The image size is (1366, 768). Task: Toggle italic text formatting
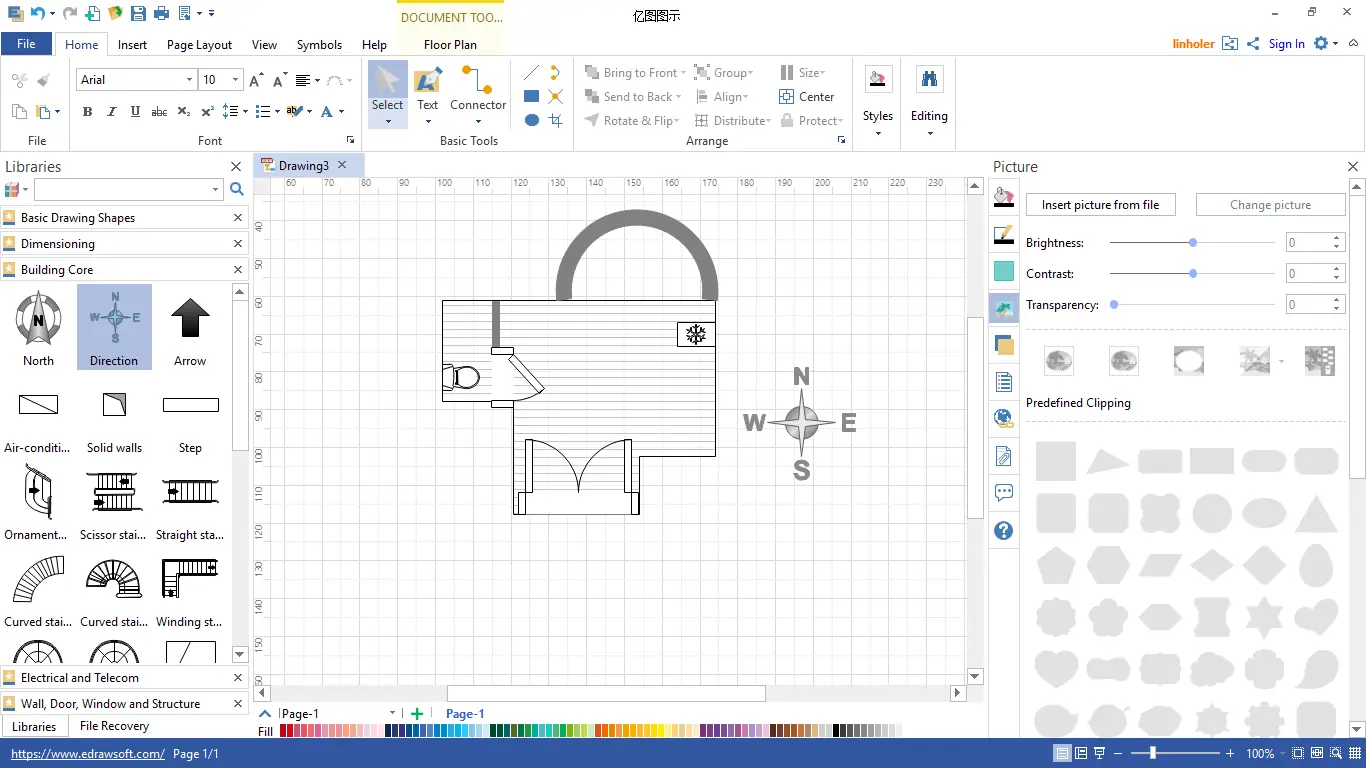[111, 111]
